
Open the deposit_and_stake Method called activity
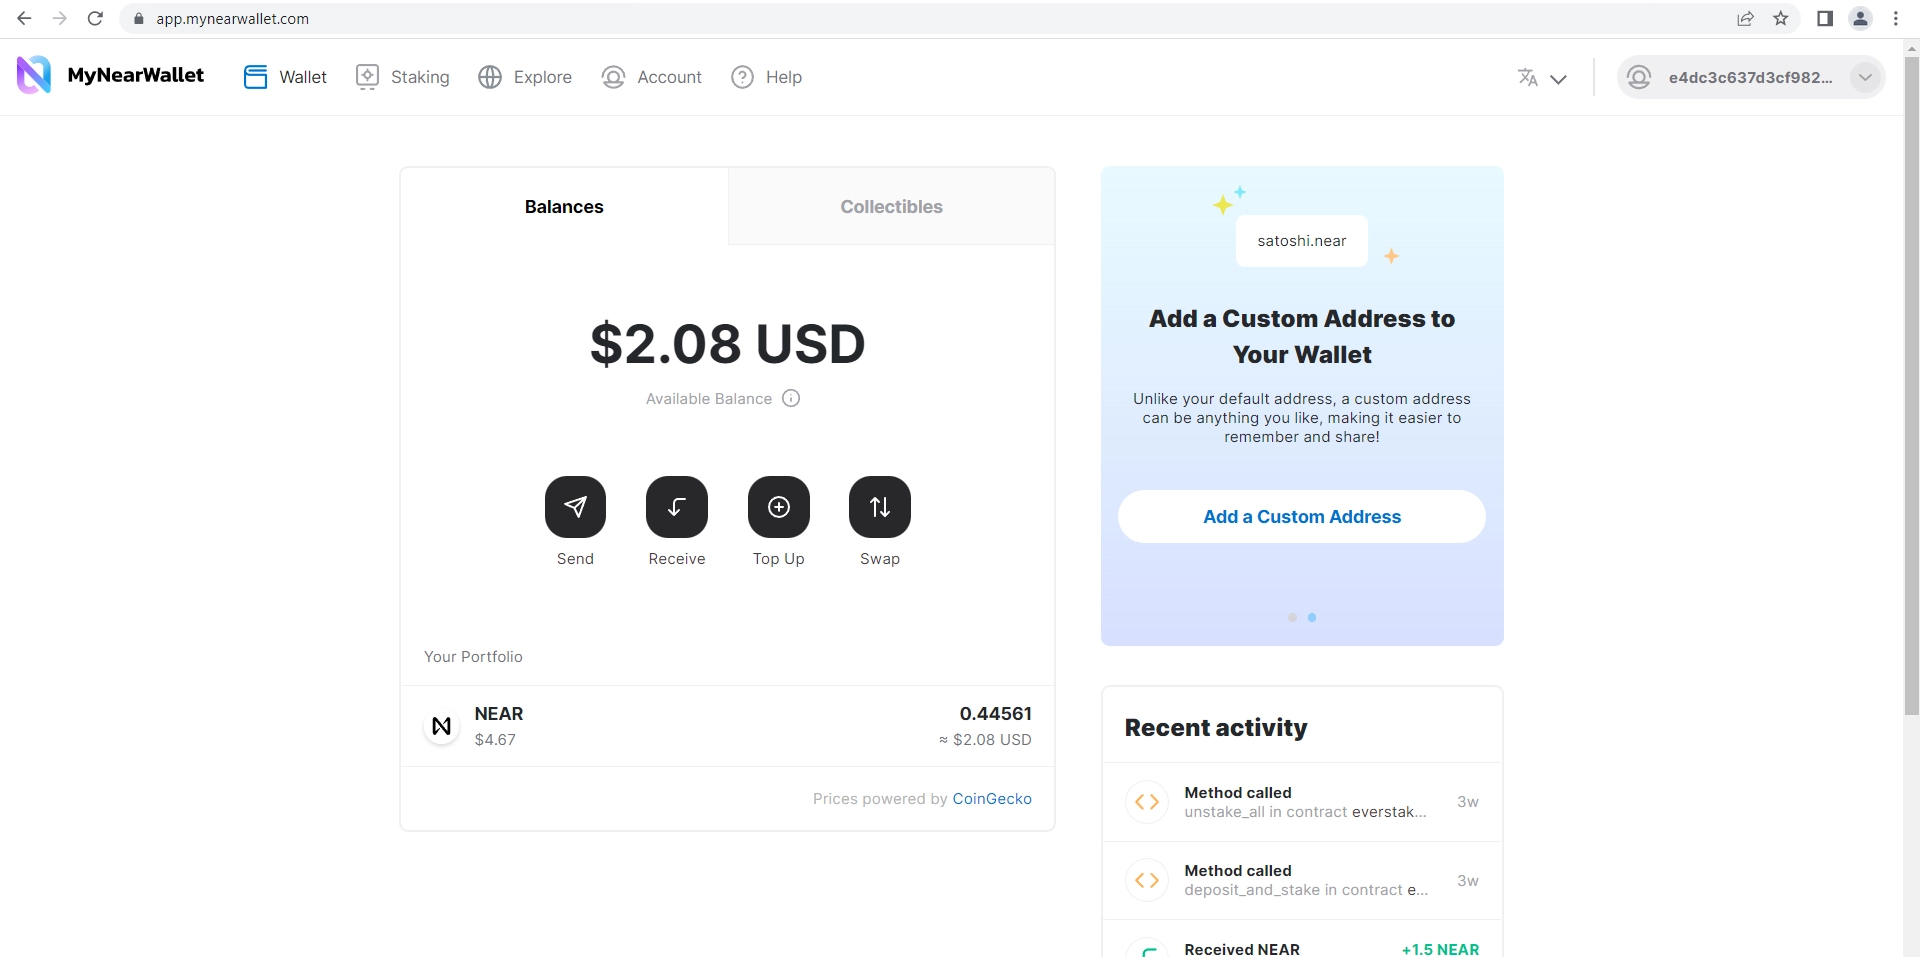(x=1302, y=880)
